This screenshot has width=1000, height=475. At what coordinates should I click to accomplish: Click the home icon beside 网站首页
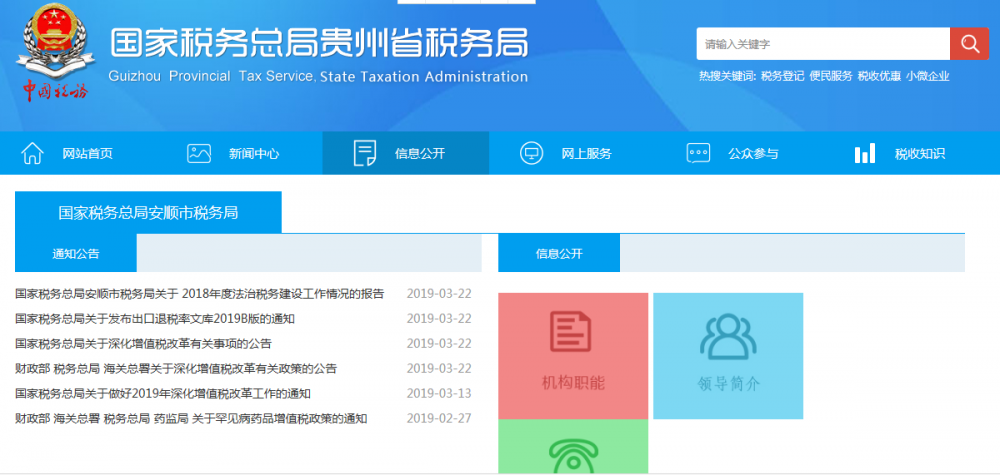click(x=33, y=153)
